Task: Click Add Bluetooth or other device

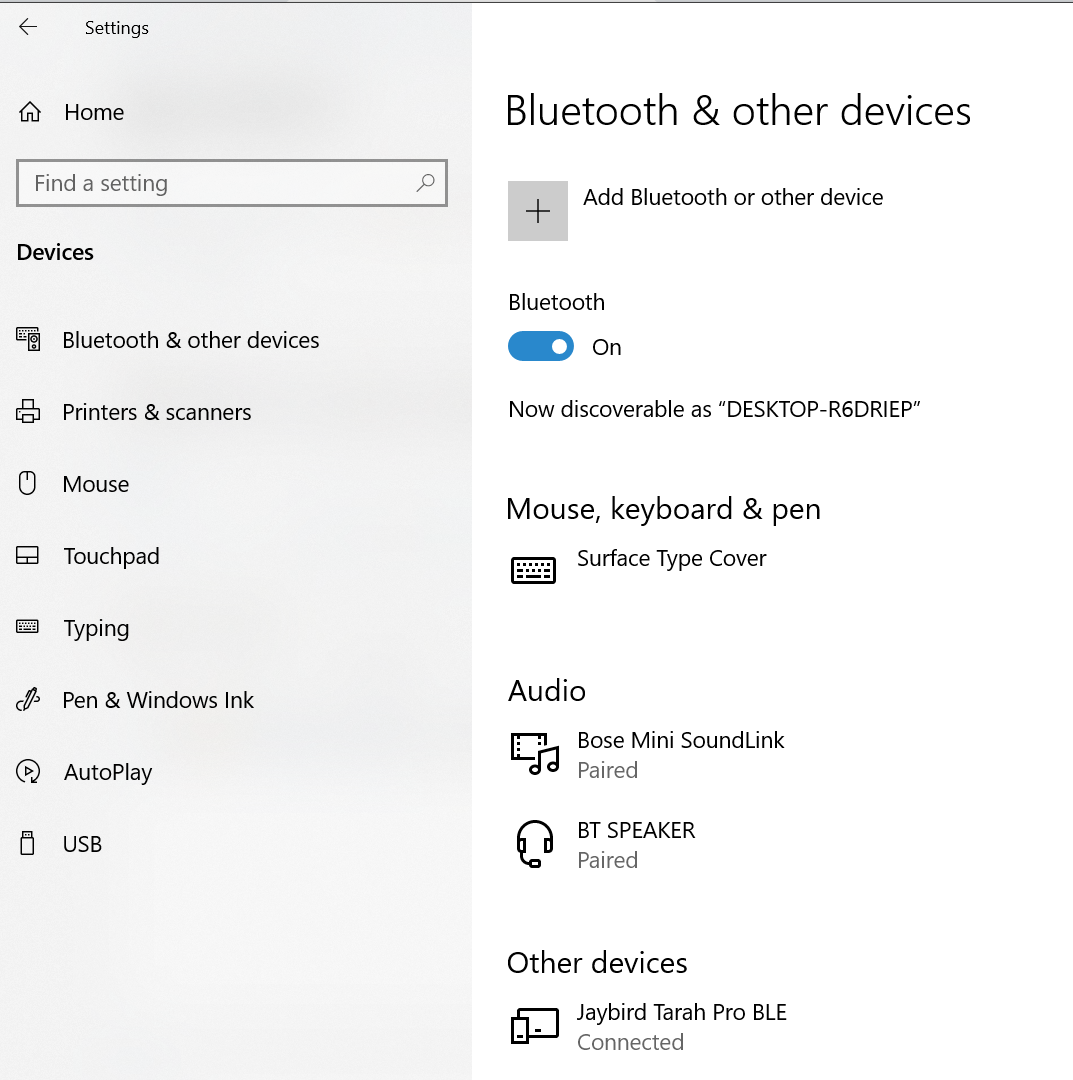Action: pos(733,197)
